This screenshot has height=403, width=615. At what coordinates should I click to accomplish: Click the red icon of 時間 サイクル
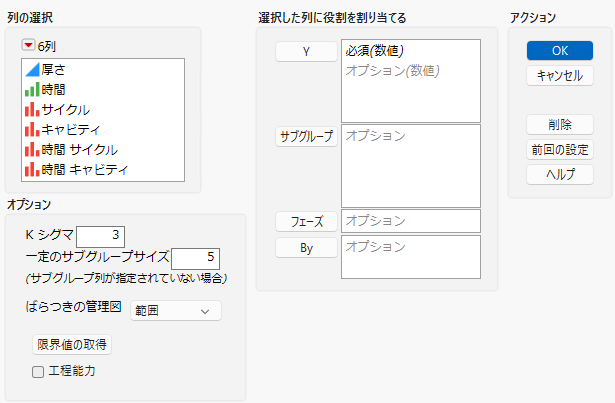(x=33, y=150)
